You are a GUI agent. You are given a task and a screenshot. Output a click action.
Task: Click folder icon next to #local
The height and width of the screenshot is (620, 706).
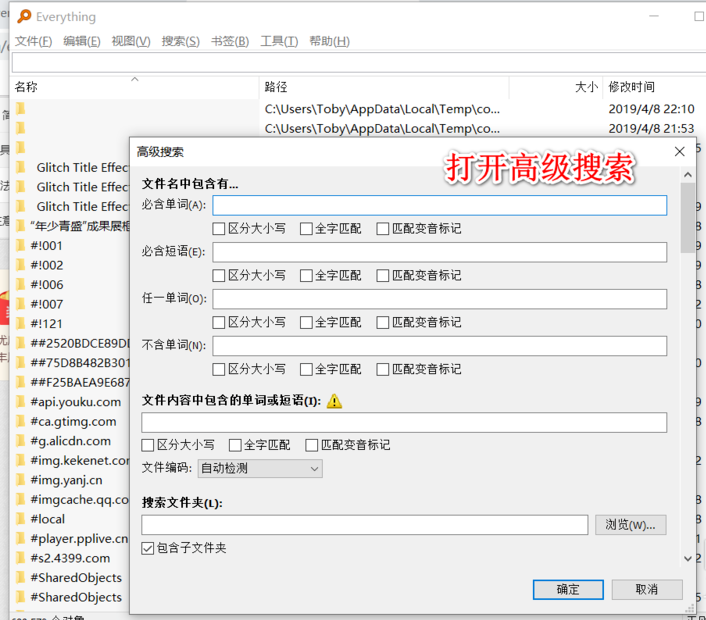[20, 519]
